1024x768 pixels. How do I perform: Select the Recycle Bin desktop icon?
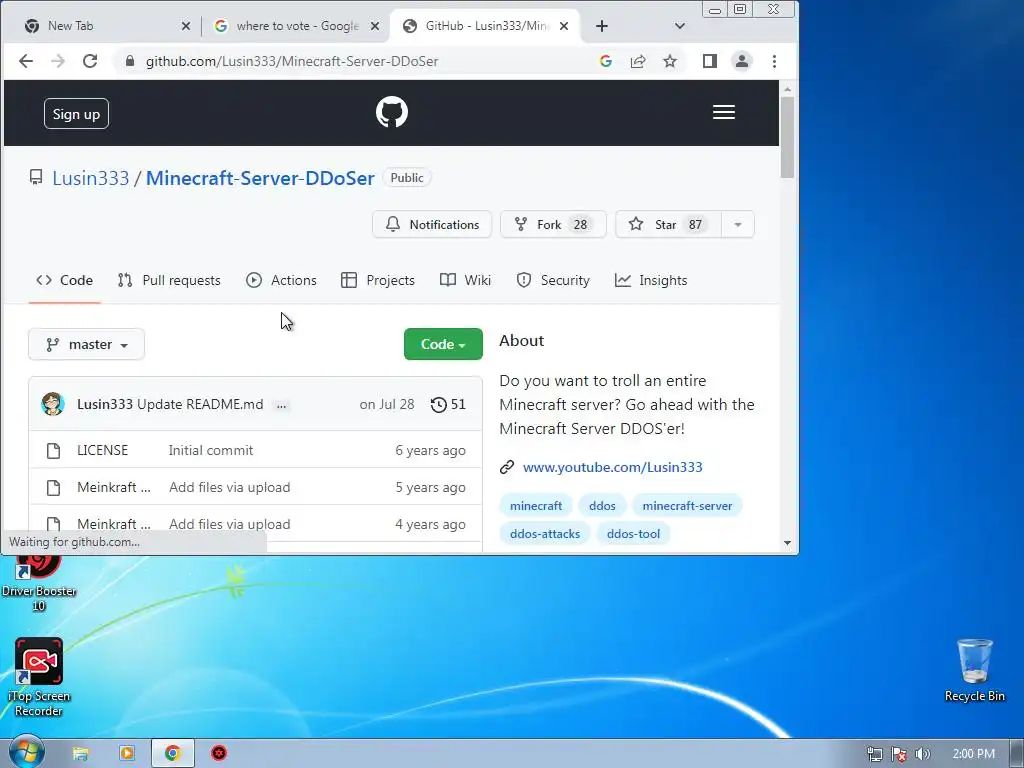point(974,670)
